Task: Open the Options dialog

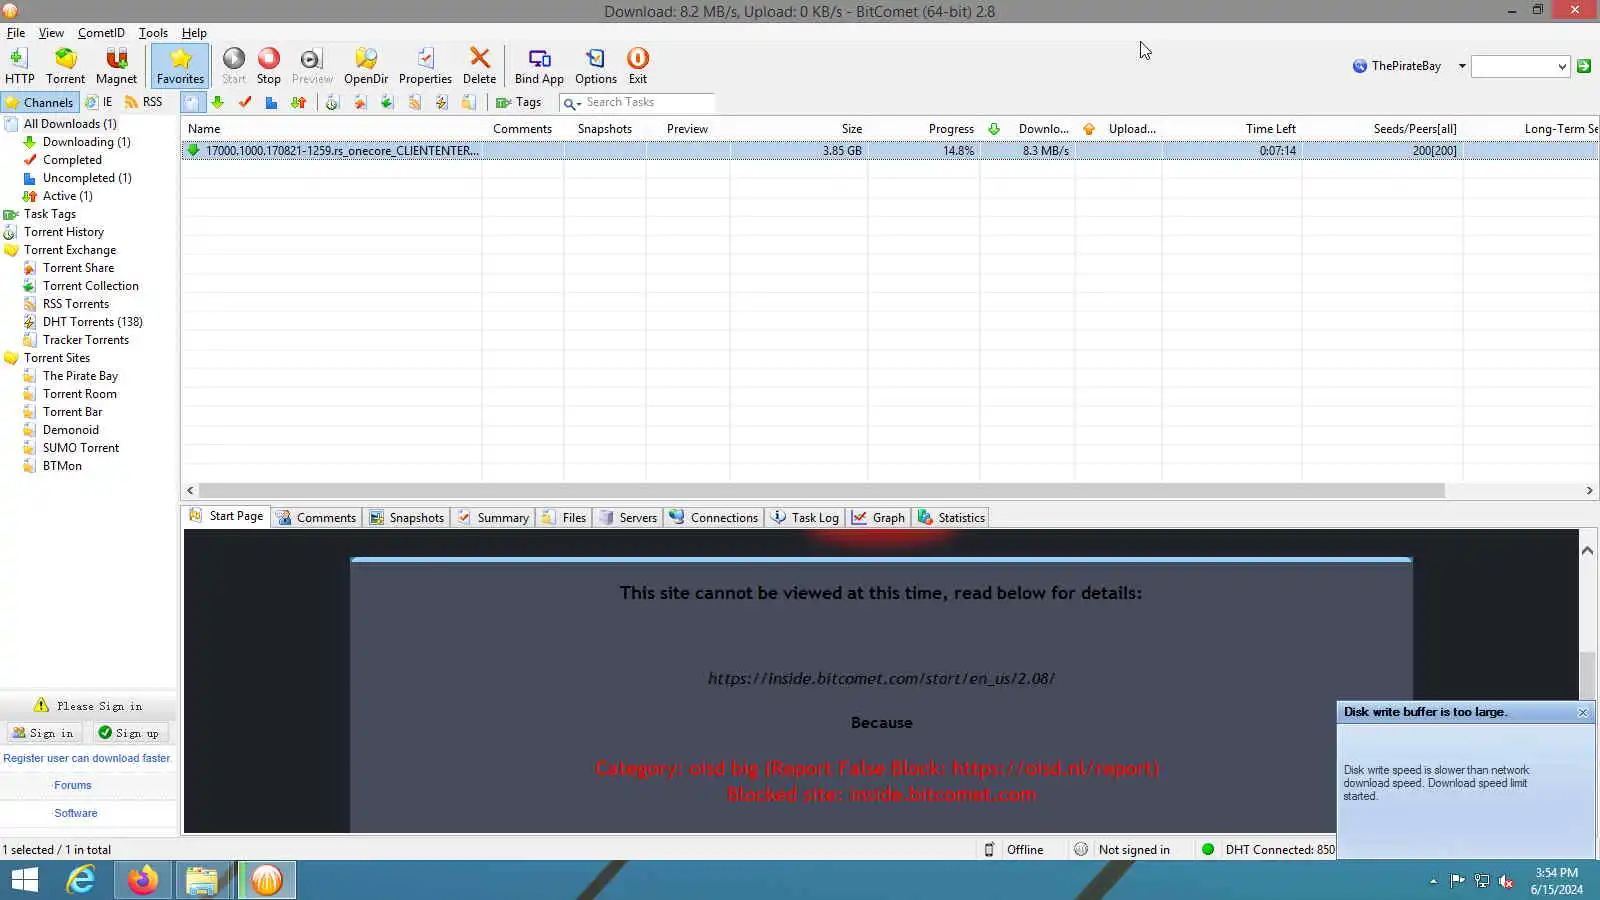Action: (x=596, y=66)
